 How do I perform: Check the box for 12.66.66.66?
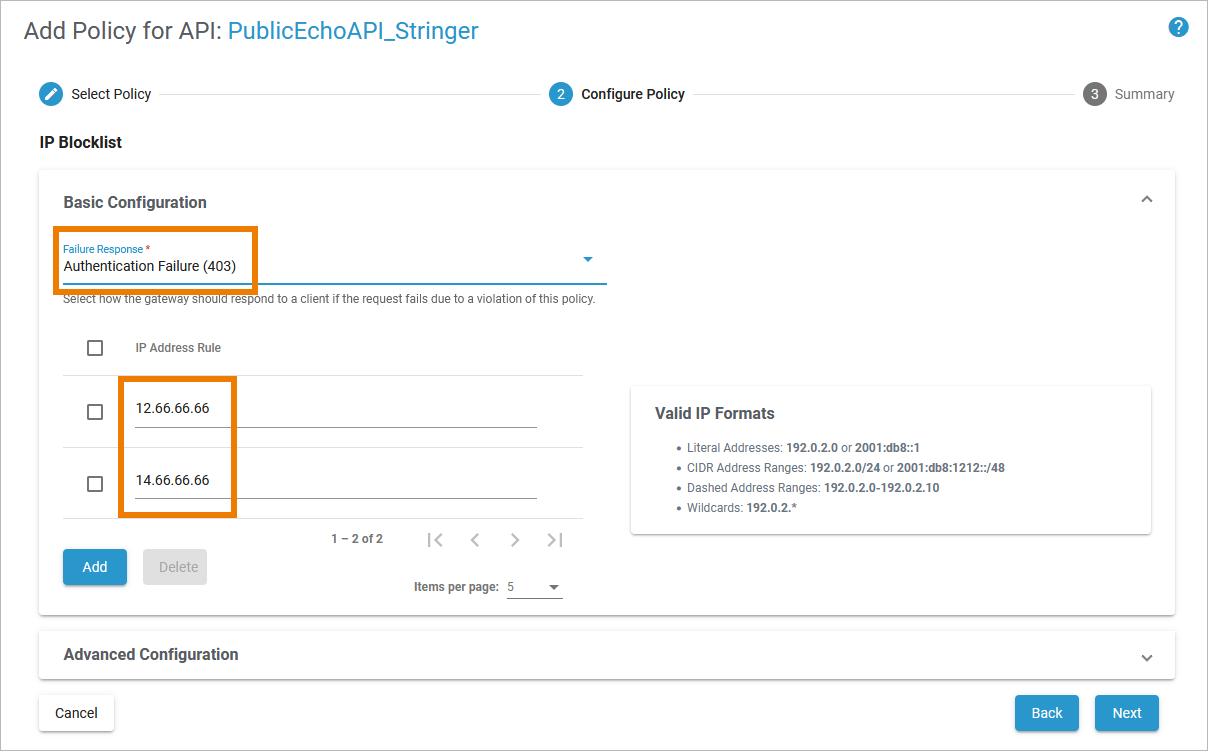[95, 412]
